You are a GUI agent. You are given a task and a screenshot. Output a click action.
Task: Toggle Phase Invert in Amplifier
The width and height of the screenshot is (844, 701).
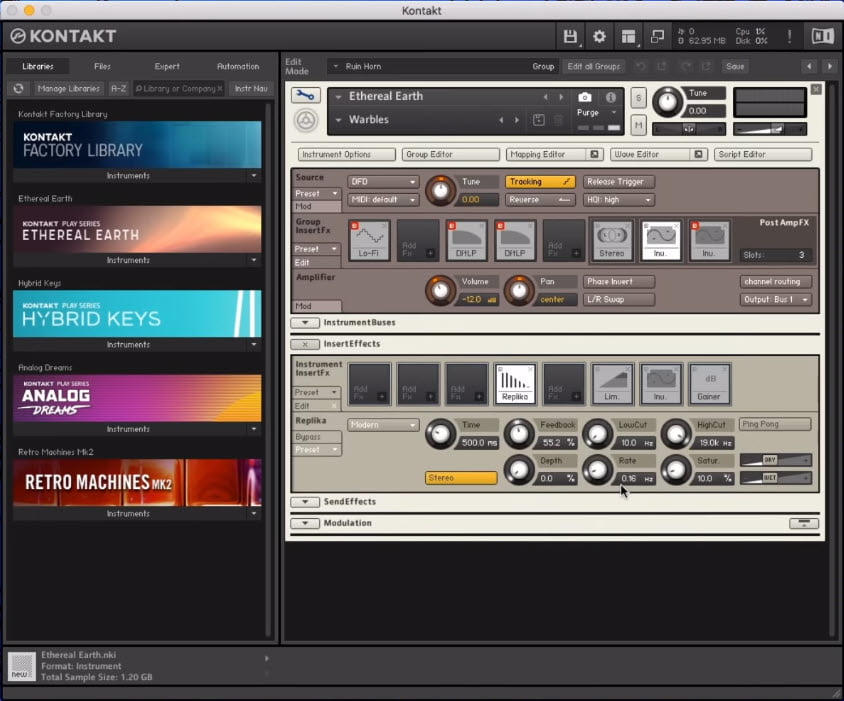[x=618, y=282]
